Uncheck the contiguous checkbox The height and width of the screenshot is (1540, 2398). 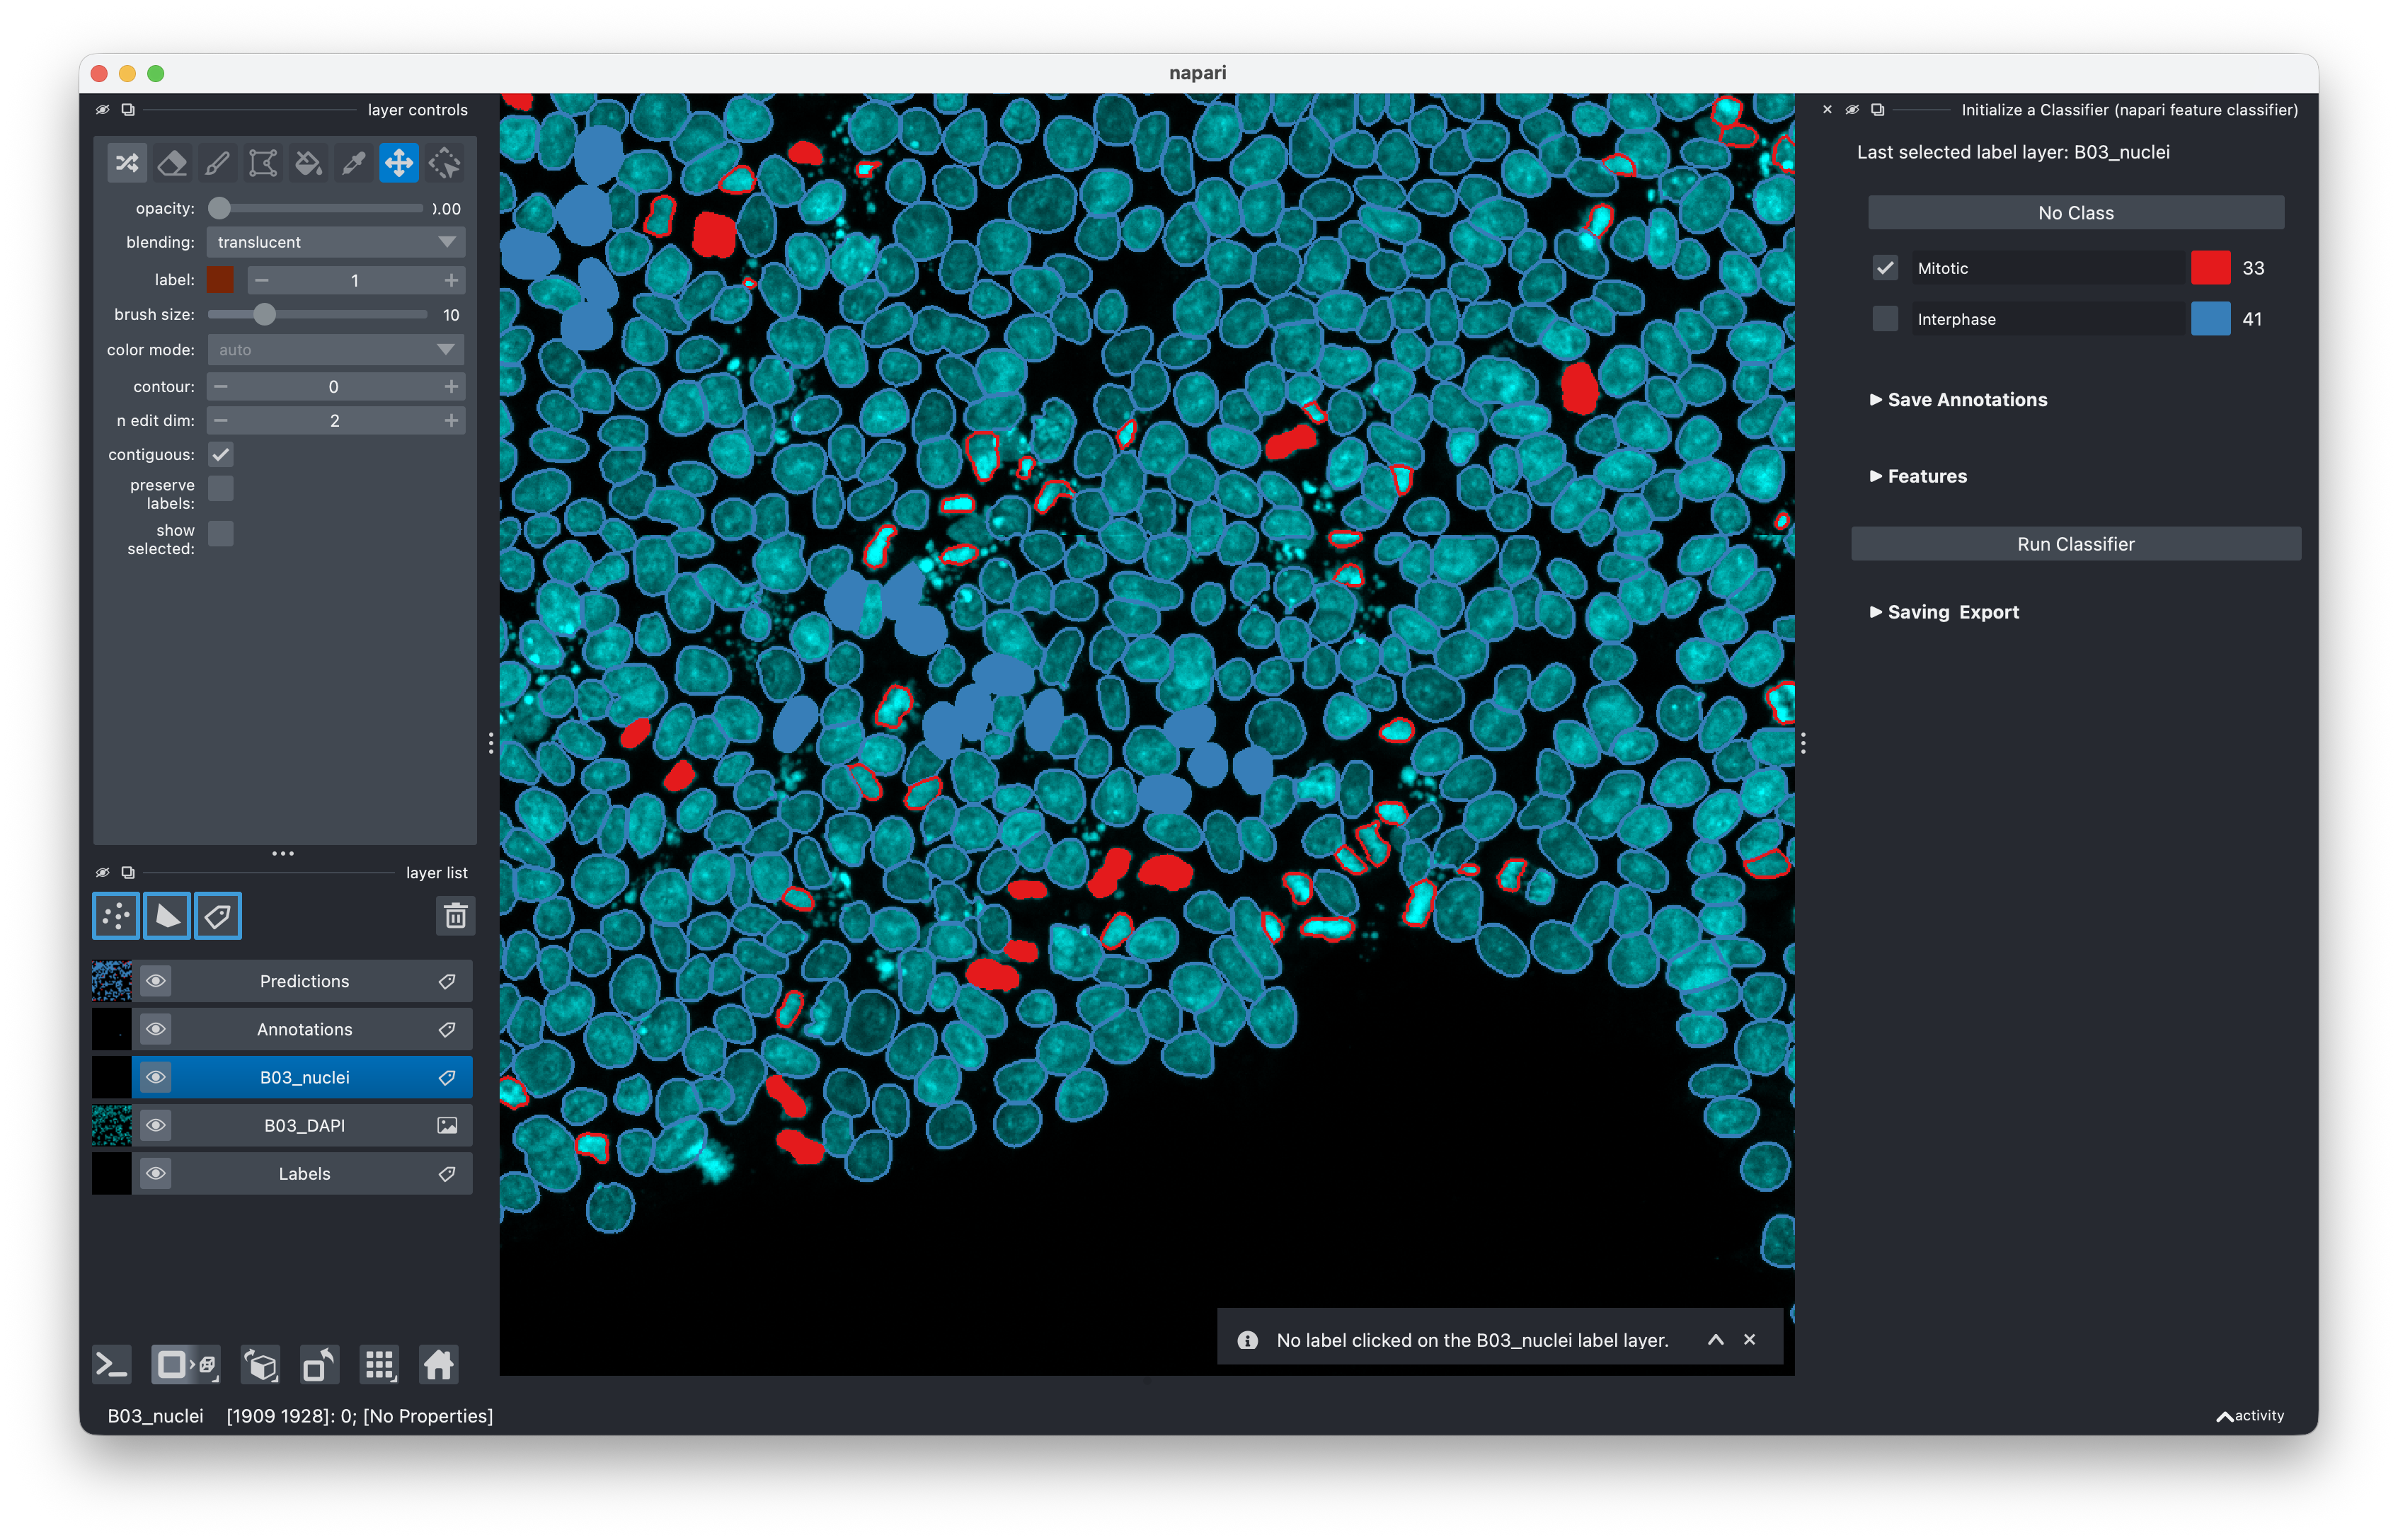pyautogui.click(x=221, y=455)
